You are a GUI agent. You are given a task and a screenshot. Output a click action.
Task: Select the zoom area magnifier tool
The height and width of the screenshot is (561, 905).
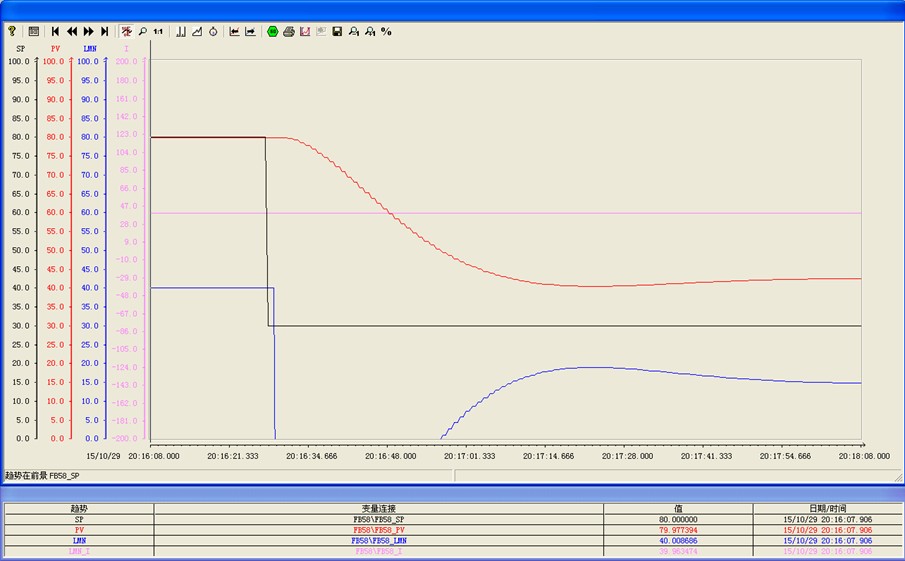[143, 31]
